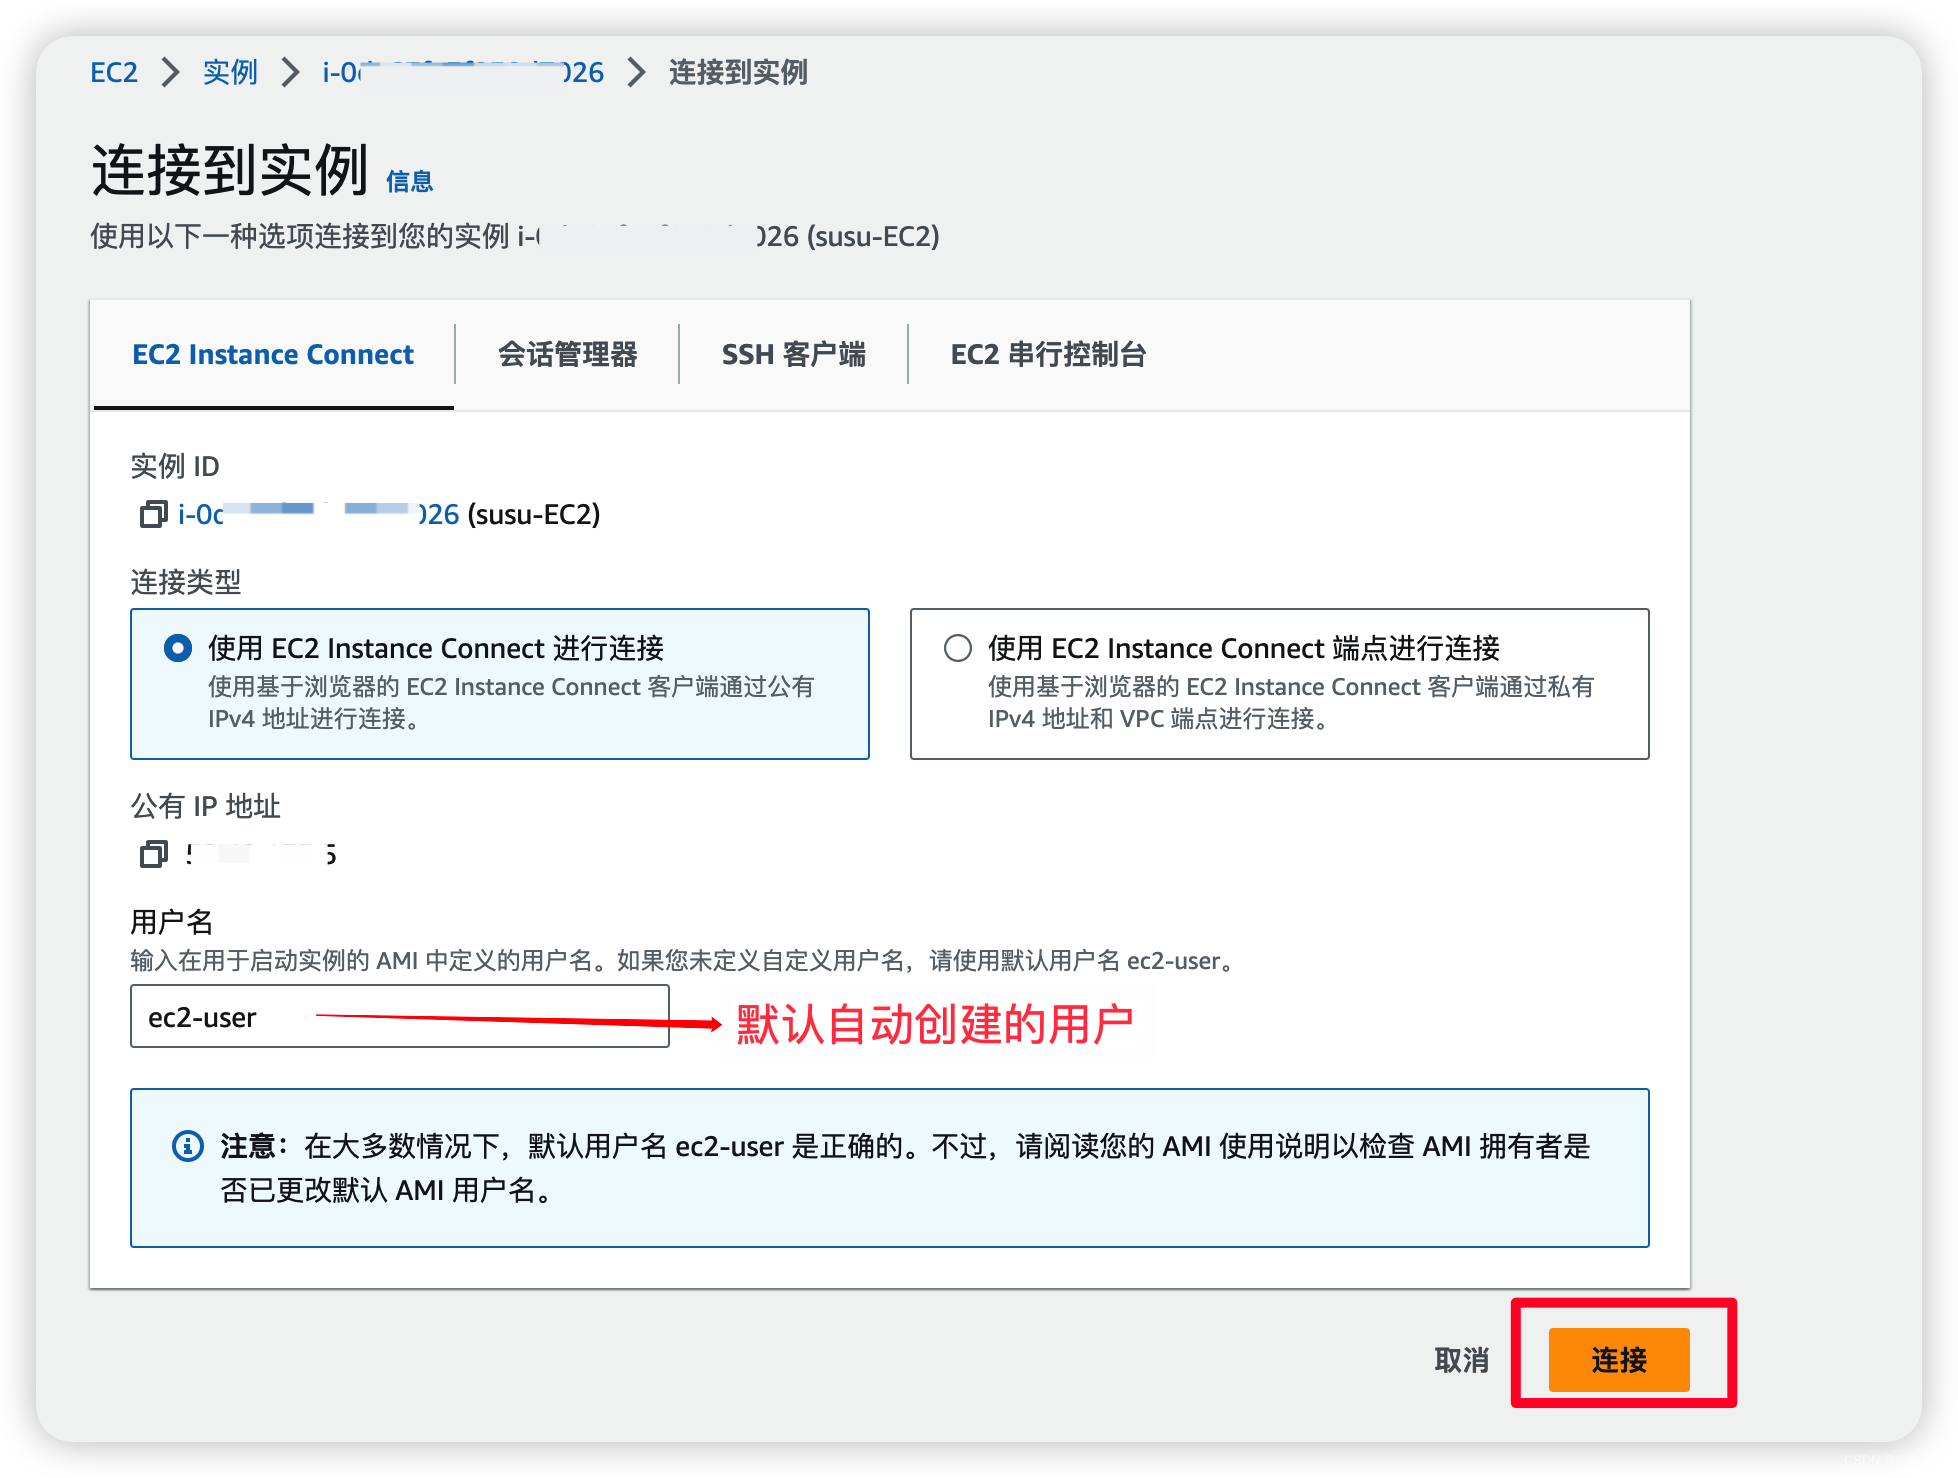This screenshot has width=1958, height=1478.
Task: Open the 信息 info link
Action: click(x=410, y=182)
